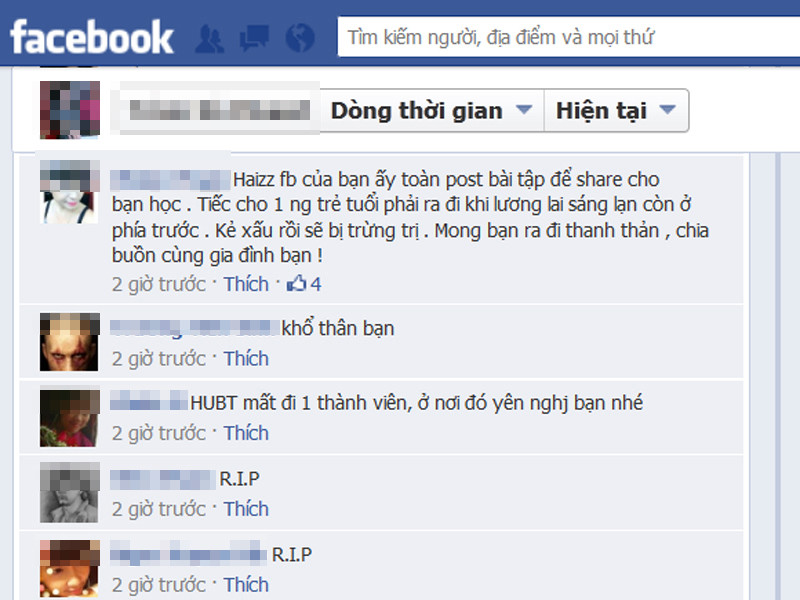The width and height of the screenshot is (800, 600).
Task: Like the 'khổ thân bạn' comment
Action: pos(246,359)
